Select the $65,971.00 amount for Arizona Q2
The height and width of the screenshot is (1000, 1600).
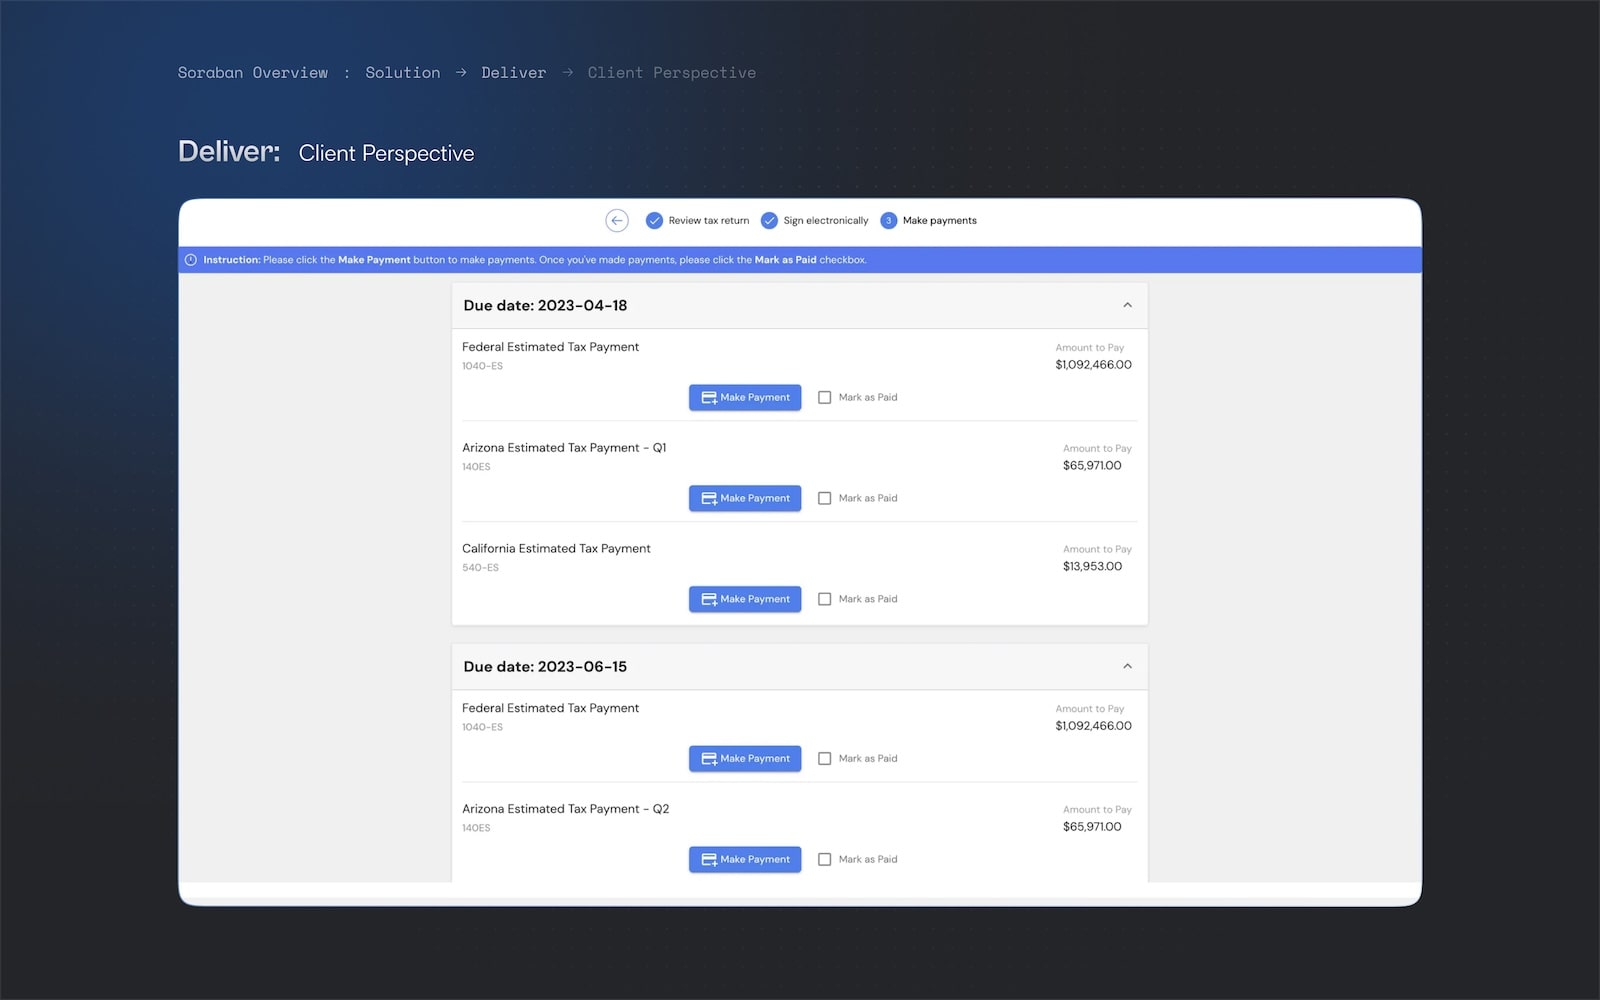pos(1092,826)
